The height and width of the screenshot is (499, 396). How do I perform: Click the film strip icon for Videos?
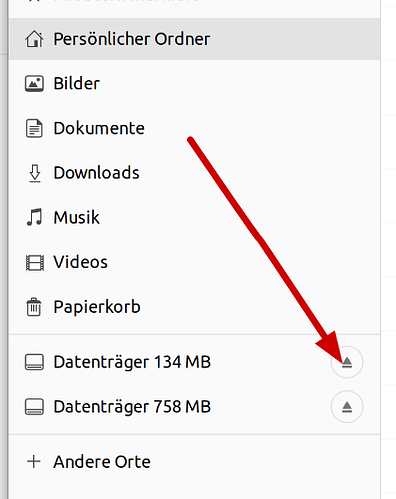coord(34,262)
